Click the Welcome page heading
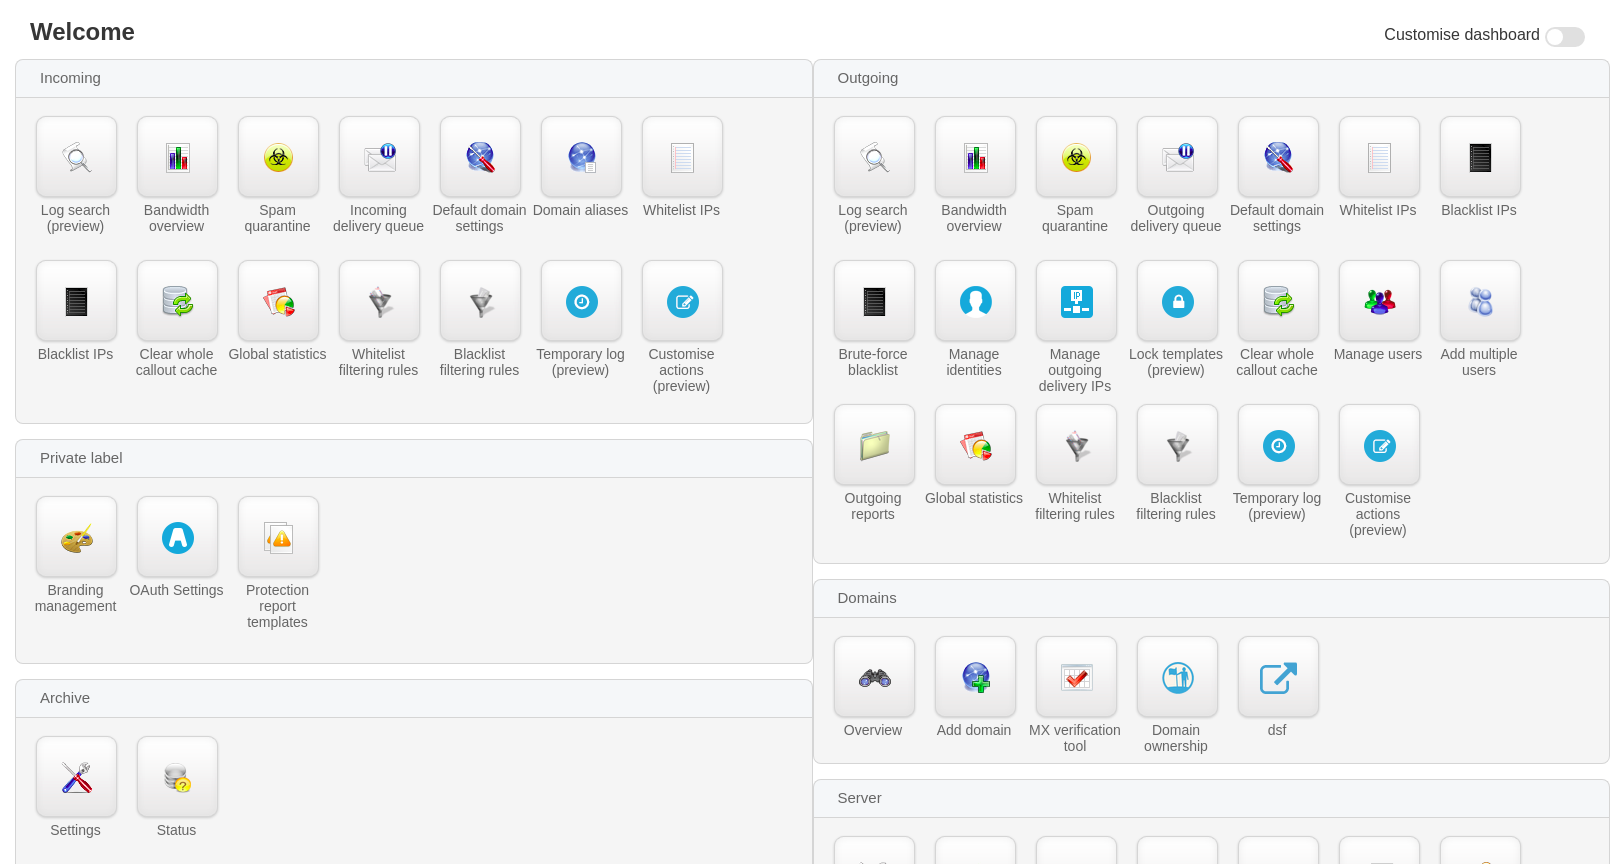This screenshot has height=864, width=1623. click(82, 32)
